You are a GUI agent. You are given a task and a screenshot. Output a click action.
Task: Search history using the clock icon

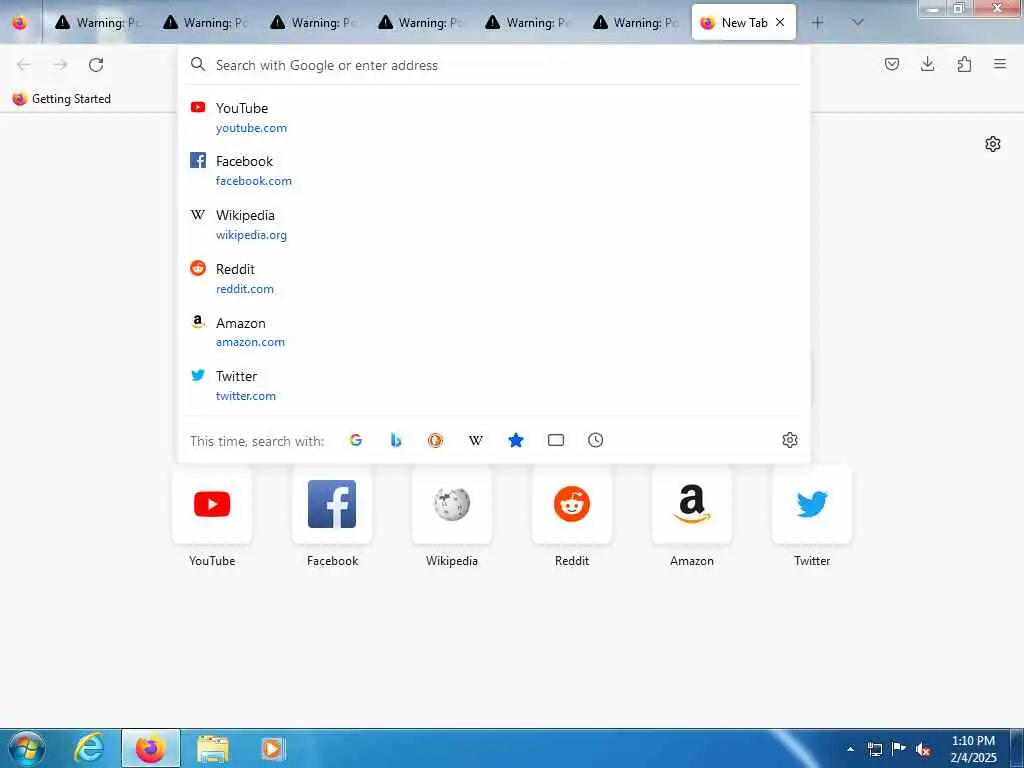(596, 440)
